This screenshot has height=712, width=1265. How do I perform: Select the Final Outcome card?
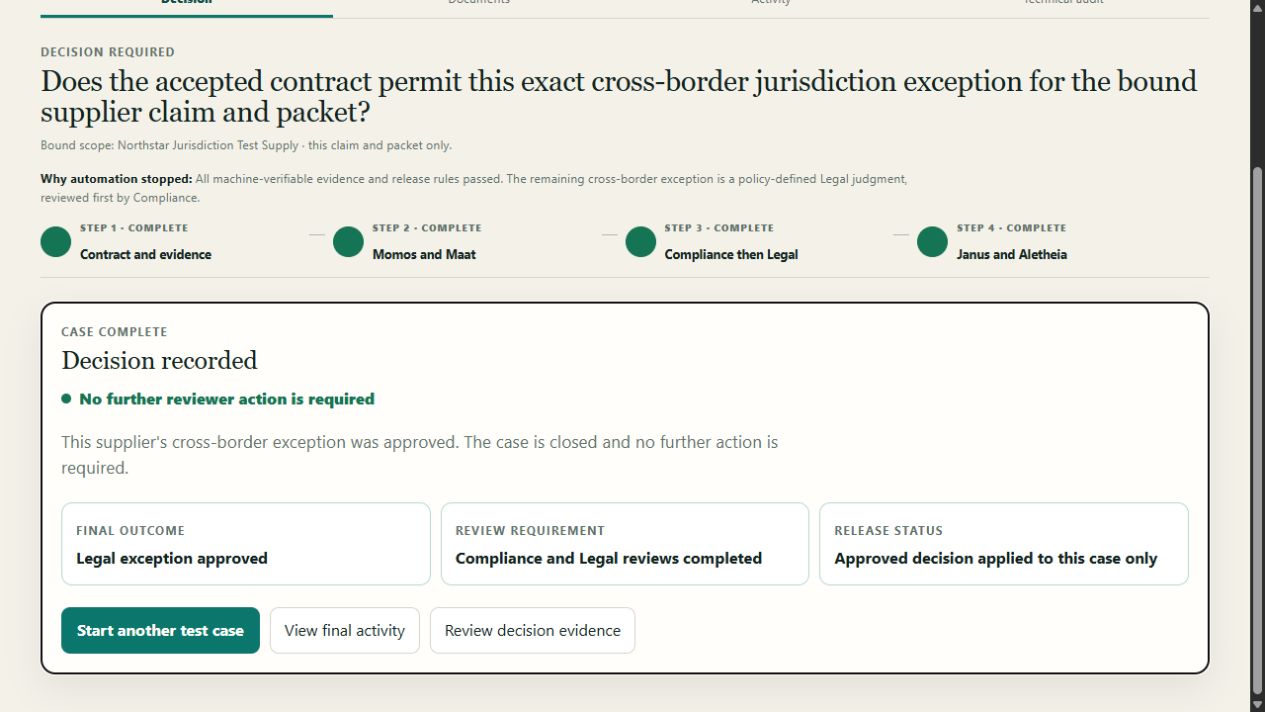point(246,544)
